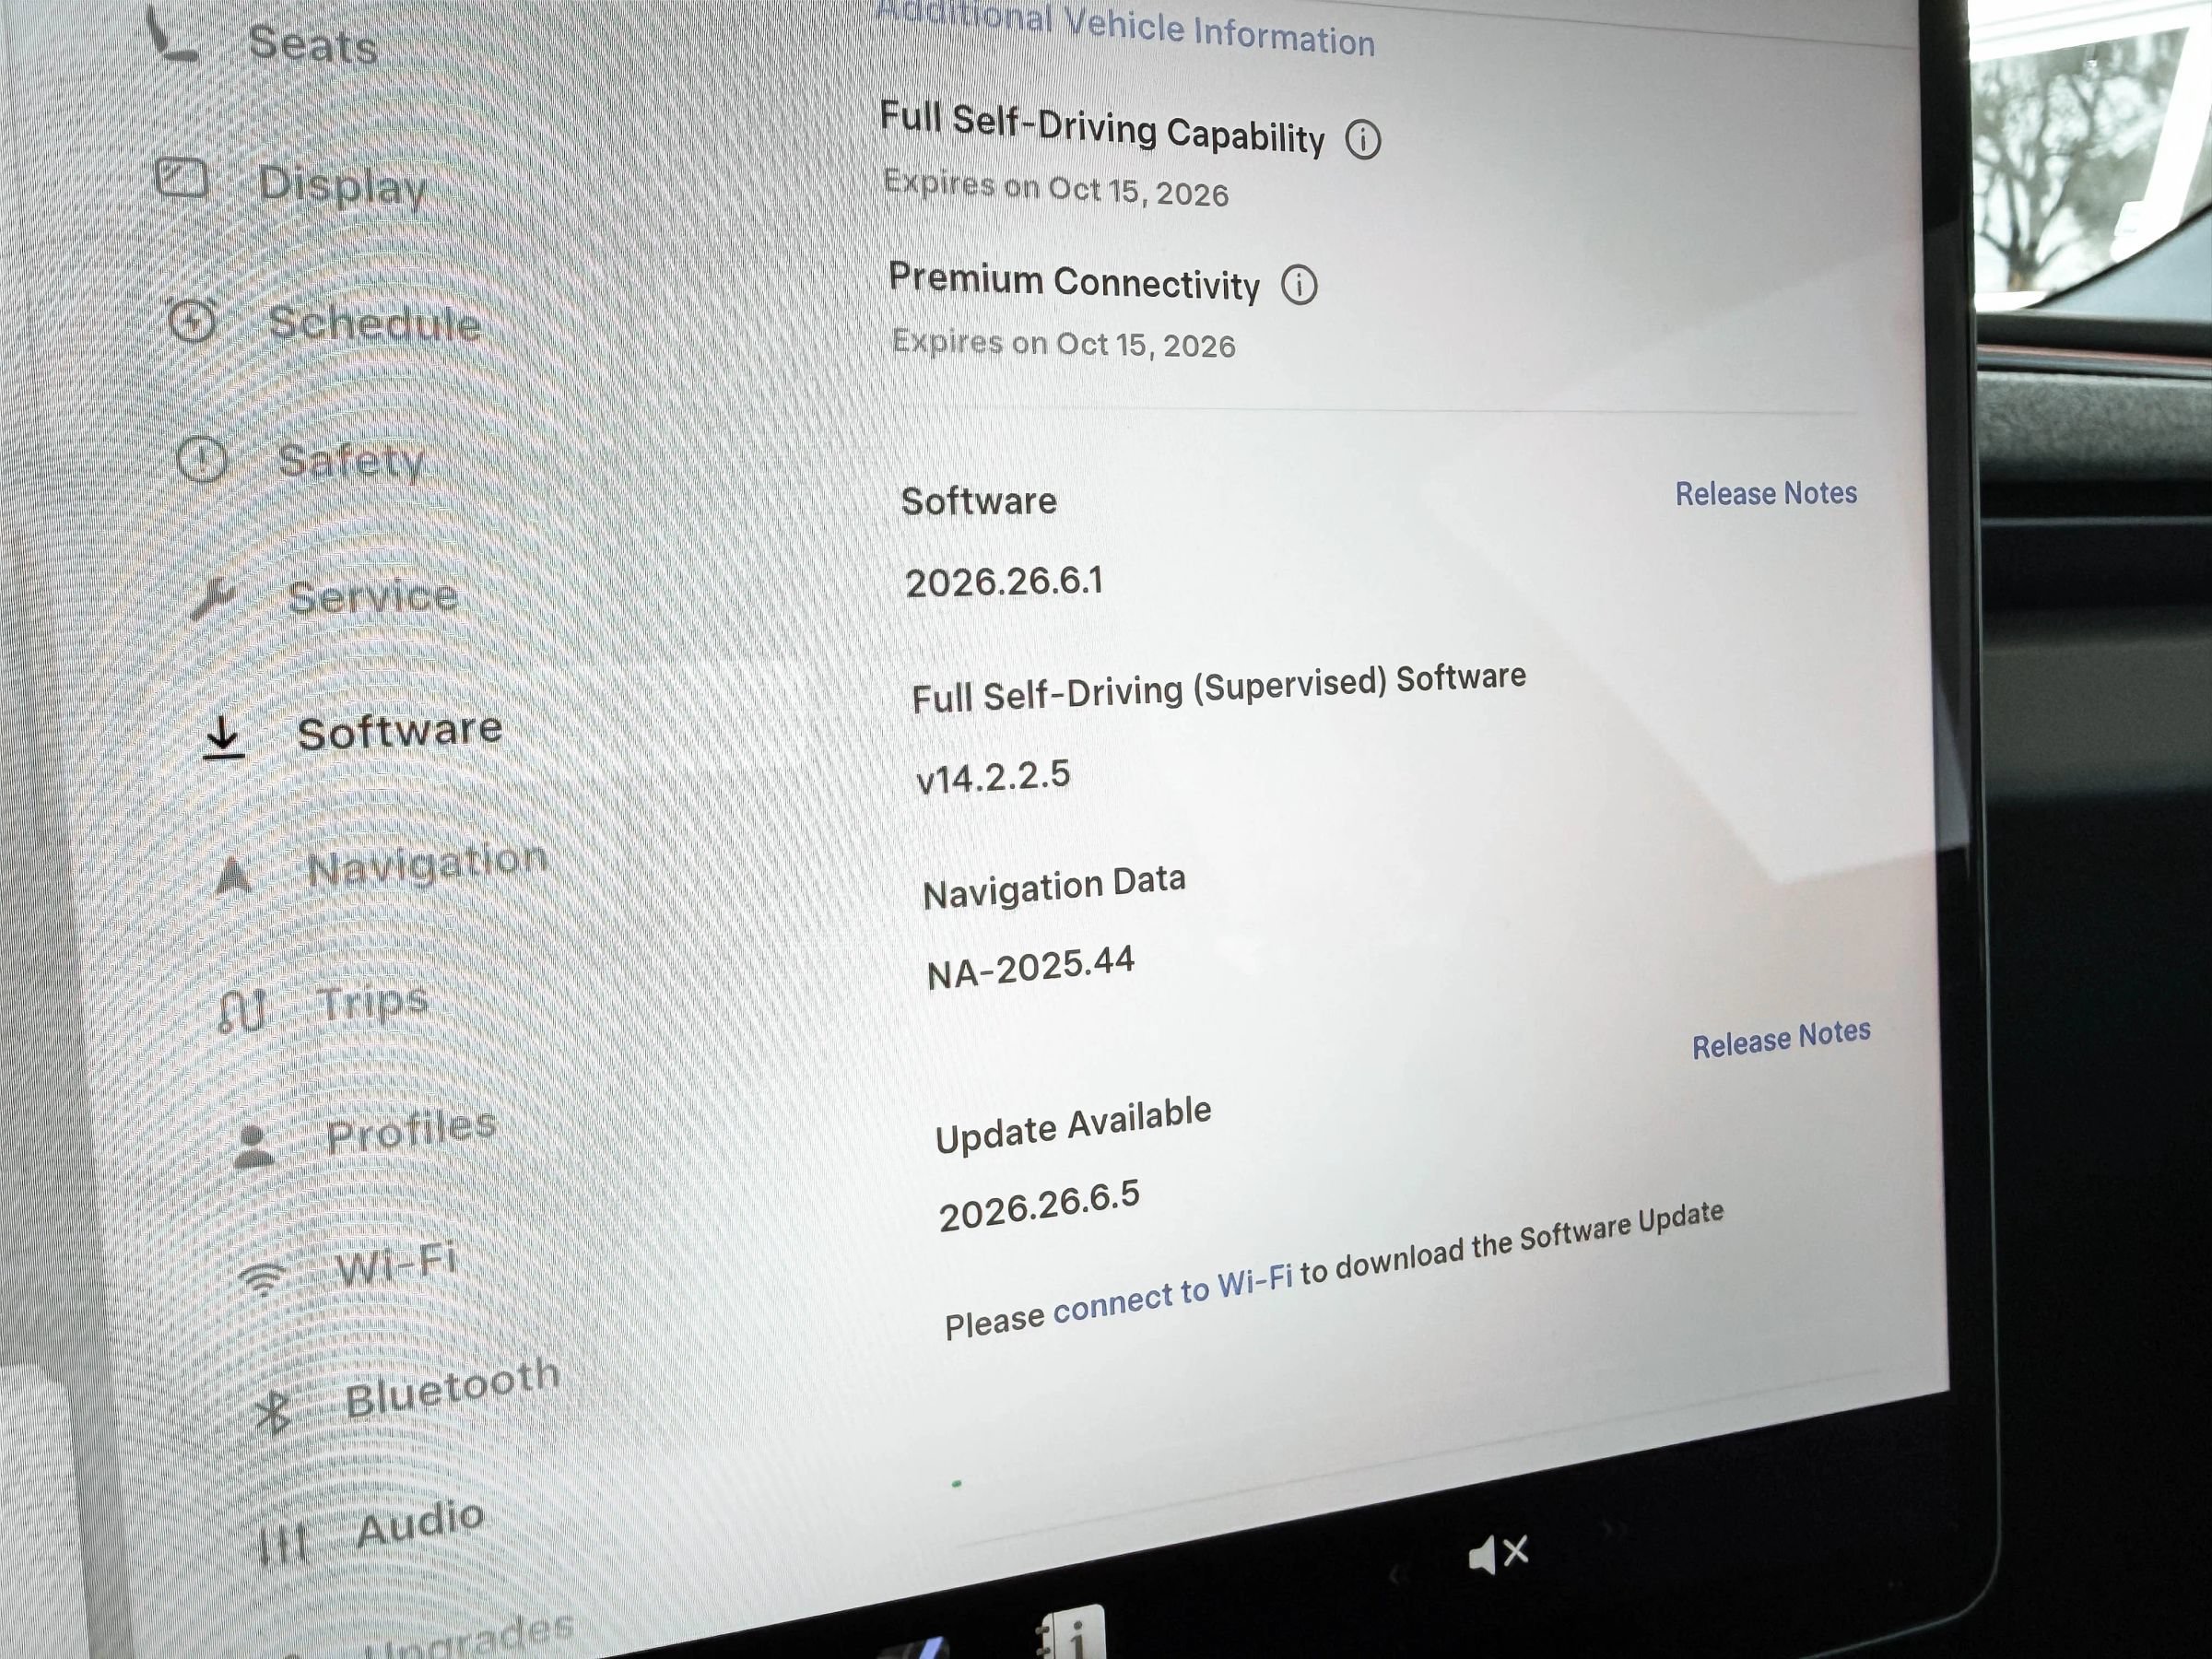Open the manual info app icon

point(1072,1631)
